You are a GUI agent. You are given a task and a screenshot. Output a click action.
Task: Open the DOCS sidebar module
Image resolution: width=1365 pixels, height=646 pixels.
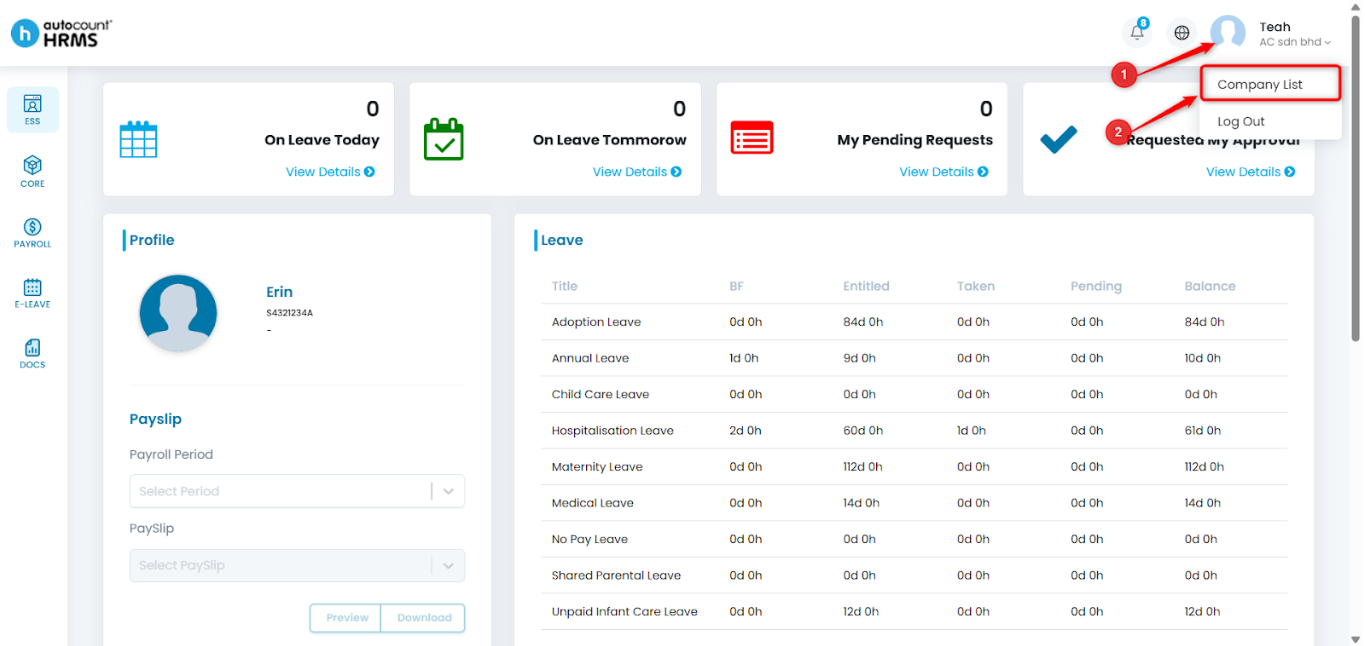33,353
